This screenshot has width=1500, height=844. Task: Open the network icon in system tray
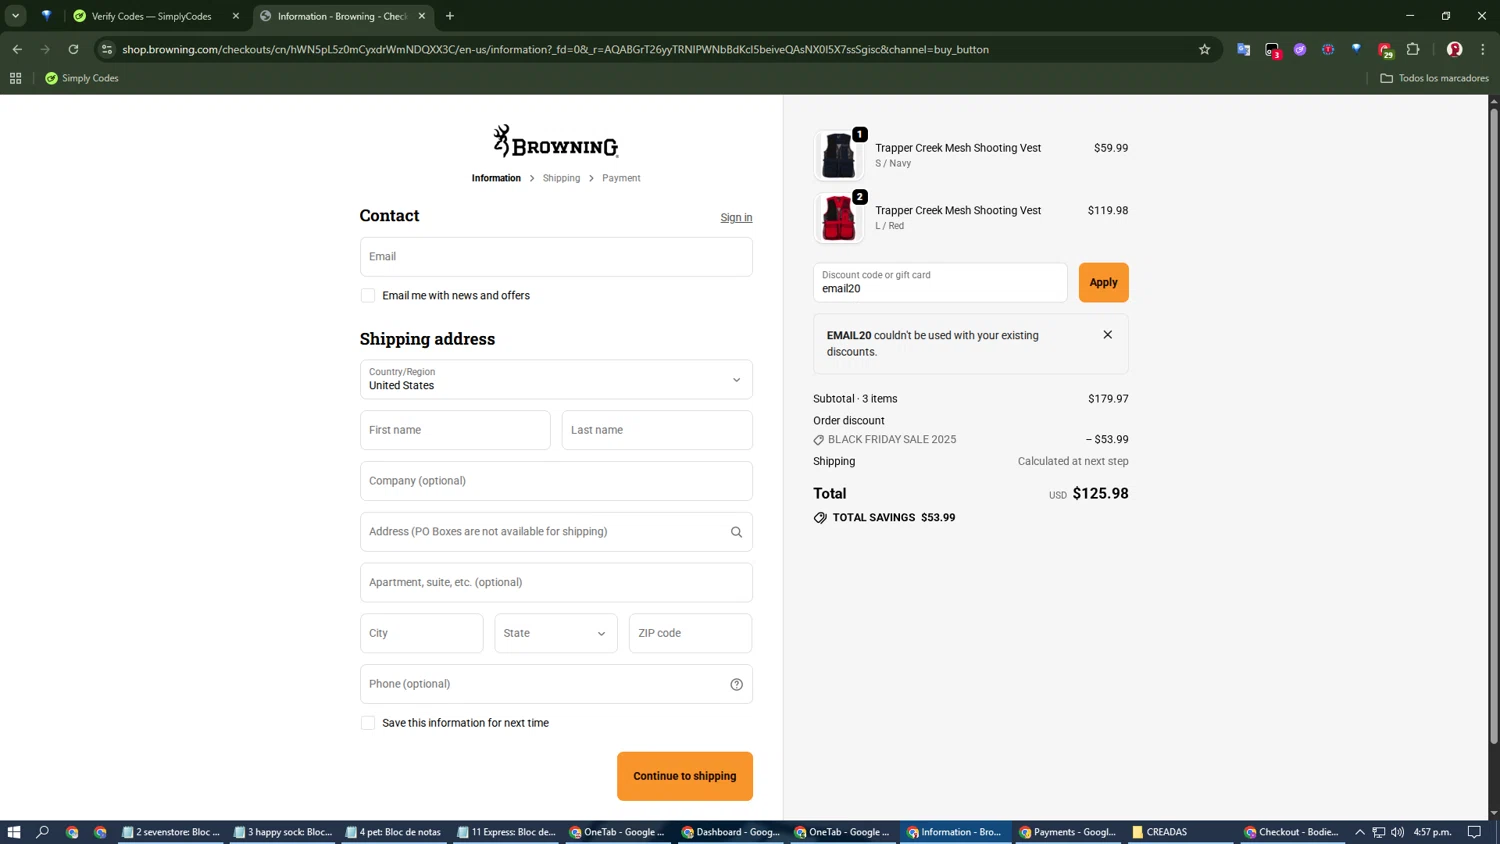(1378, 832)
